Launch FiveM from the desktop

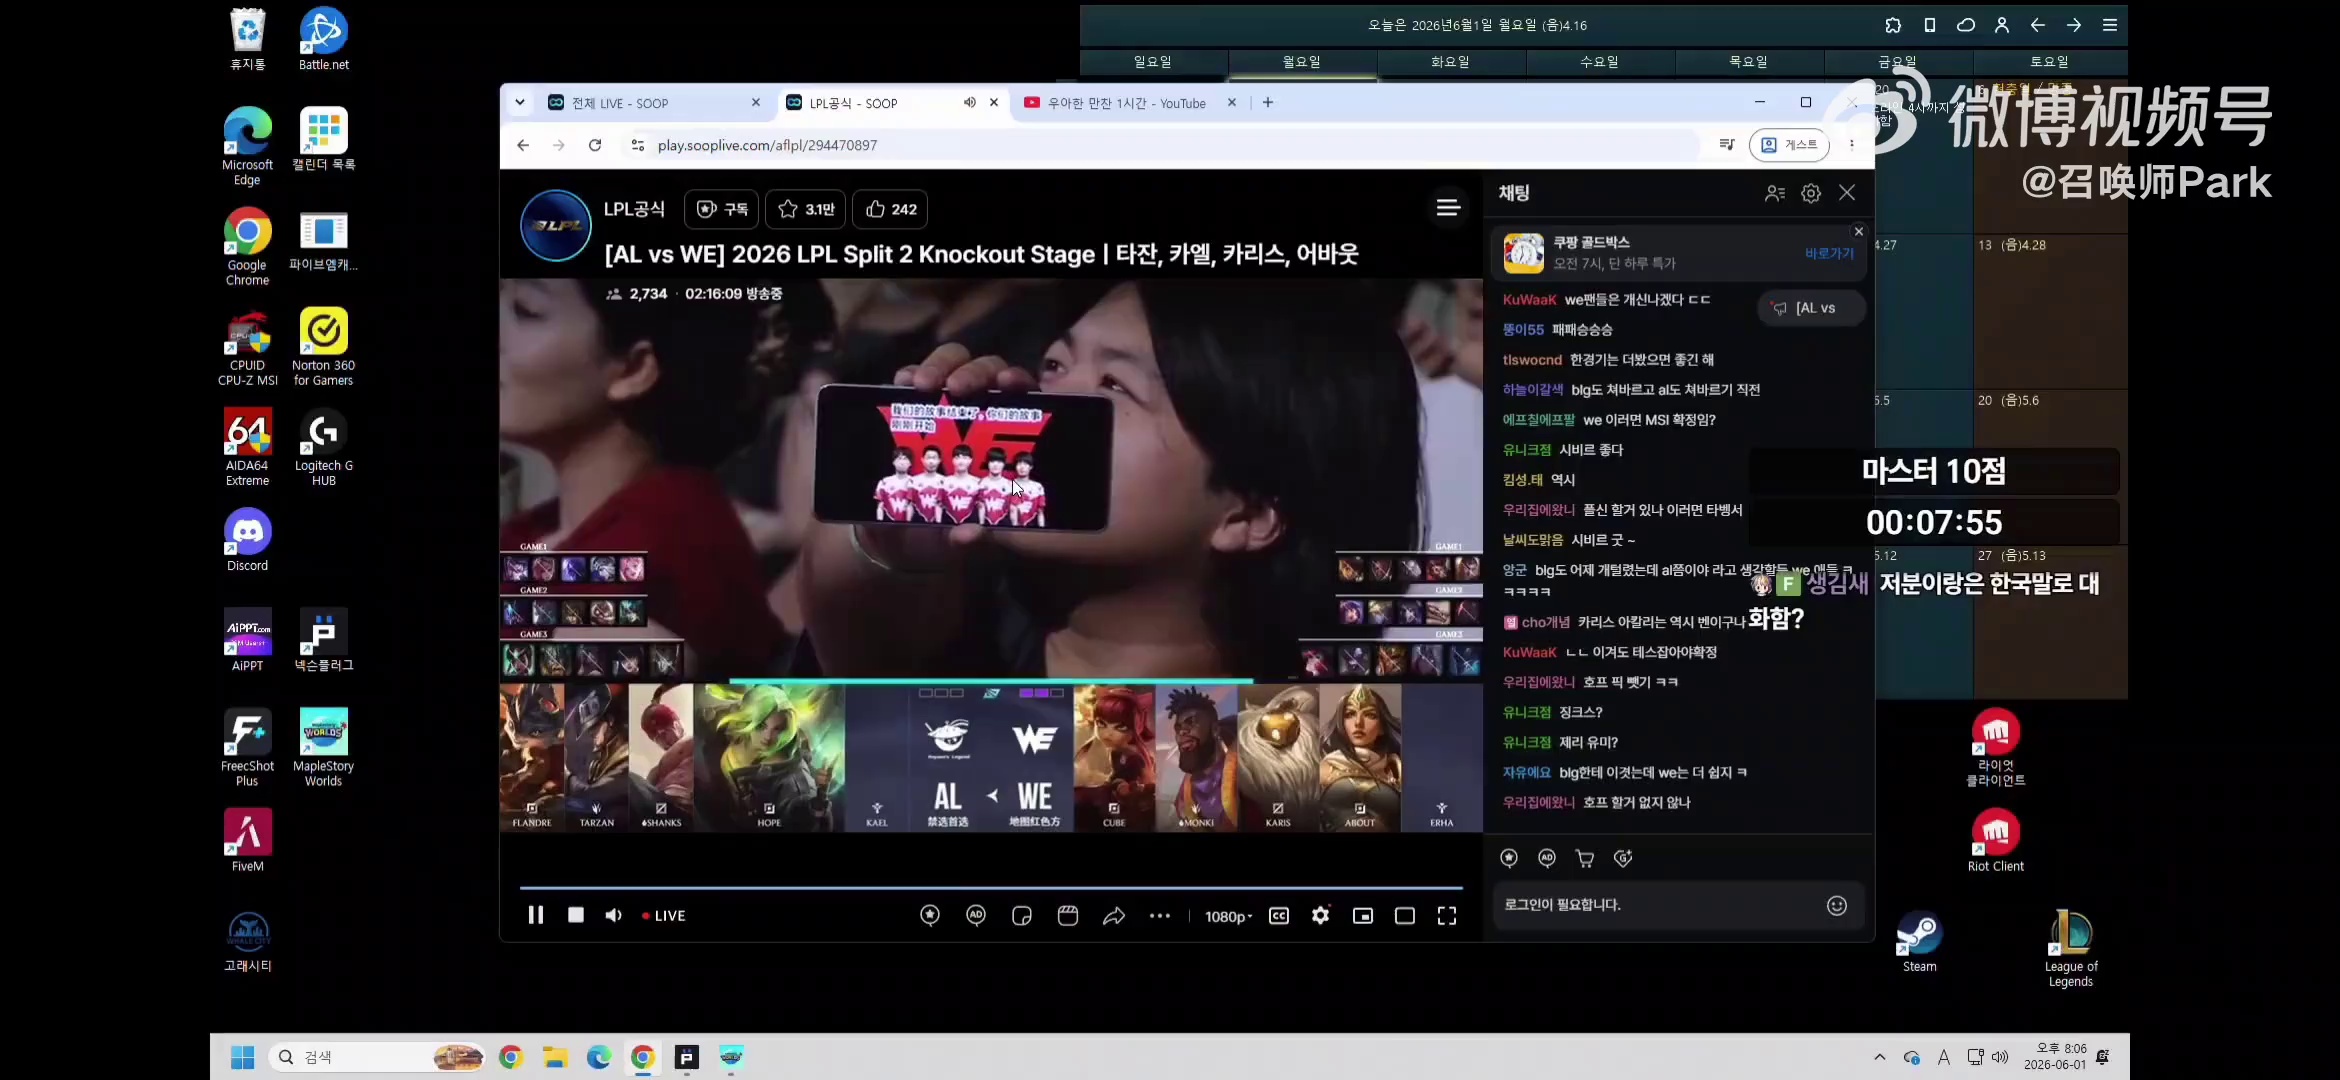(247, 841)
